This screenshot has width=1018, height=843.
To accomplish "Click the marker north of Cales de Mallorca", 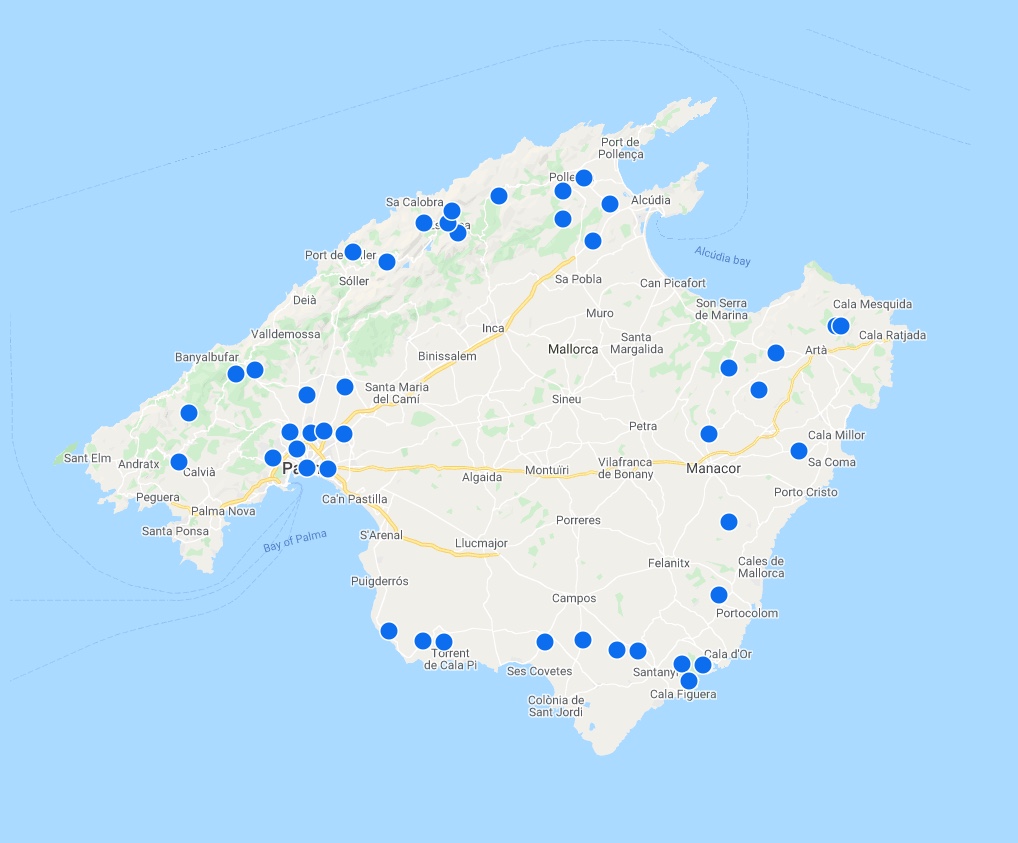I will [729, 522].
